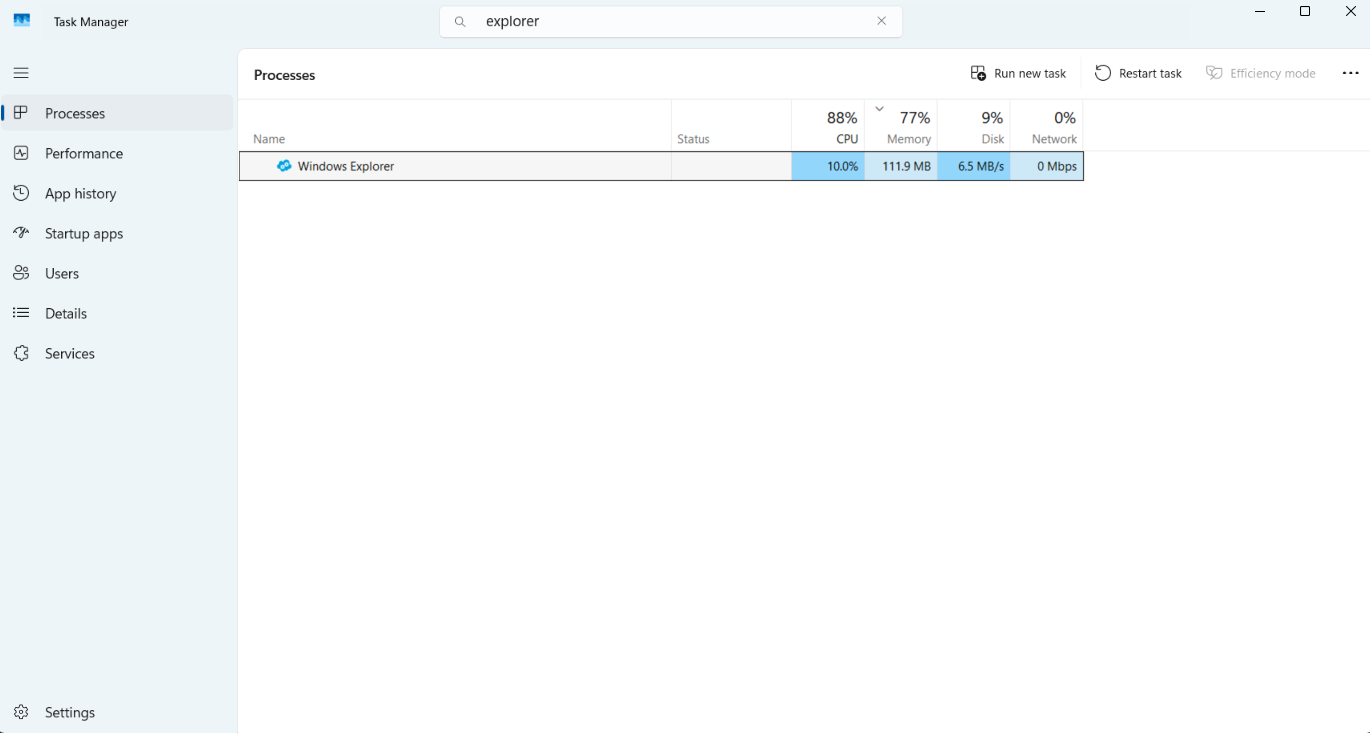The height and width of the screenshot is (733, 1370).
Task: Switch to the Details page
Action: pyautogui.click(x=118, y=313)
